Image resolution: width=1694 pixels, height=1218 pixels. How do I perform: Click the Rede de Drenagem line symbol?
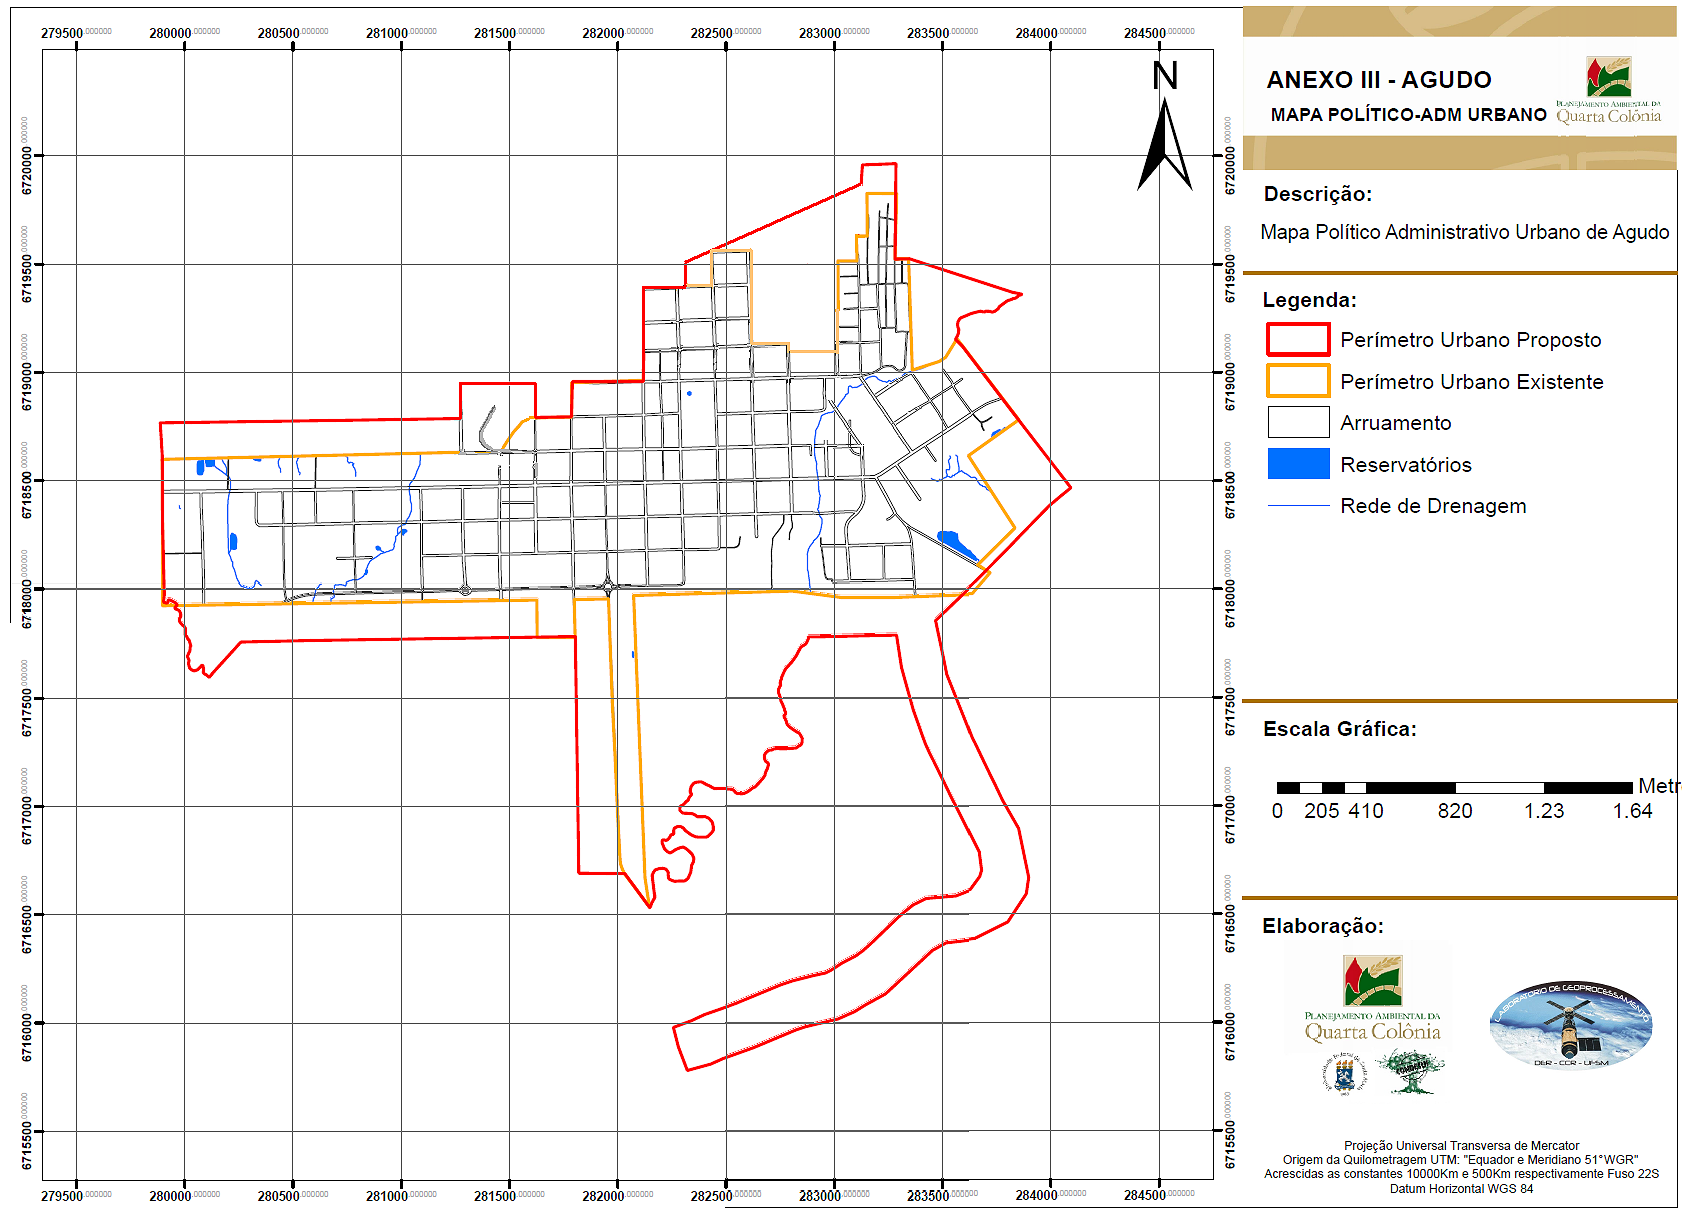pyautogui.click(x=1298, y=506)
